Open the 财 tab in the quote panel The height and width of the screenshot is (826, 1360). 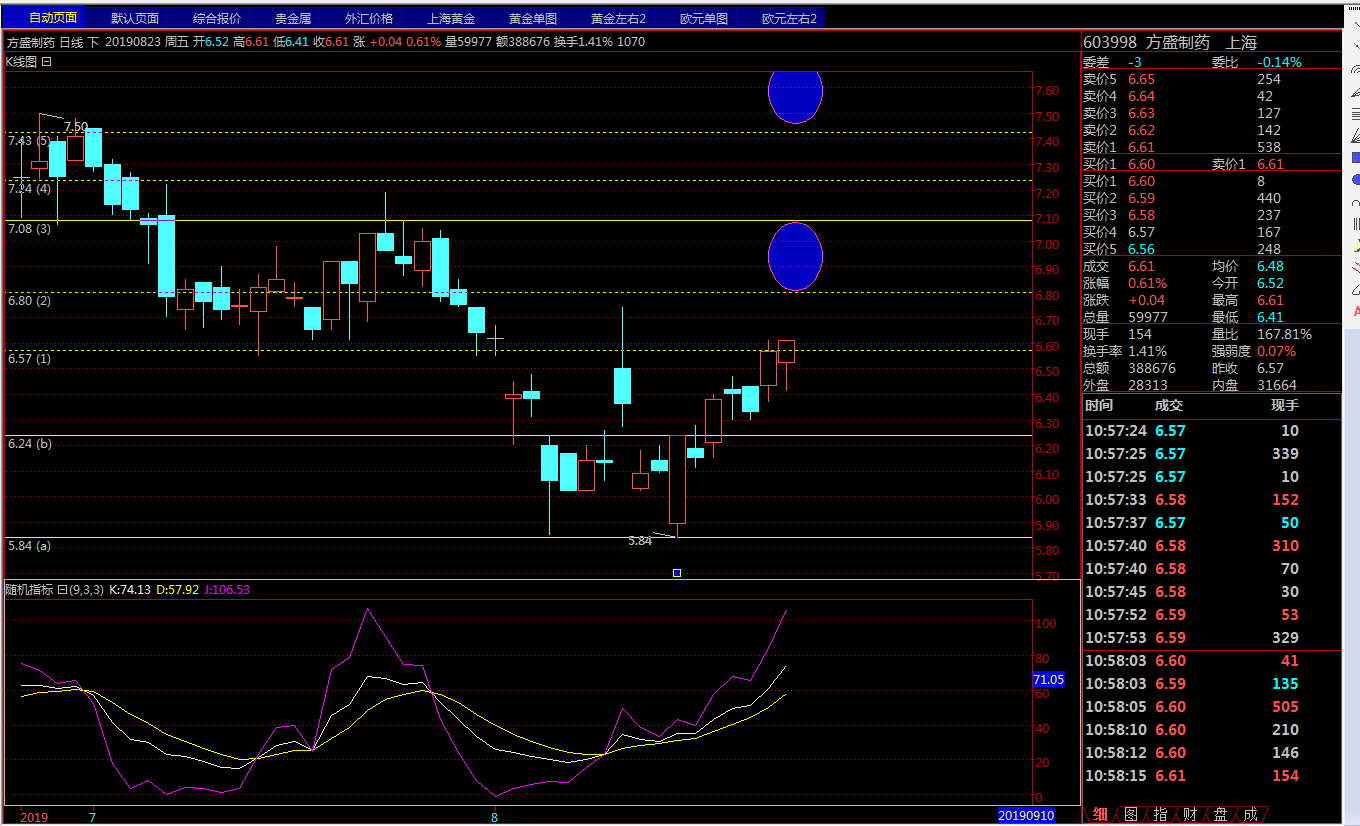click(1190, 815)
